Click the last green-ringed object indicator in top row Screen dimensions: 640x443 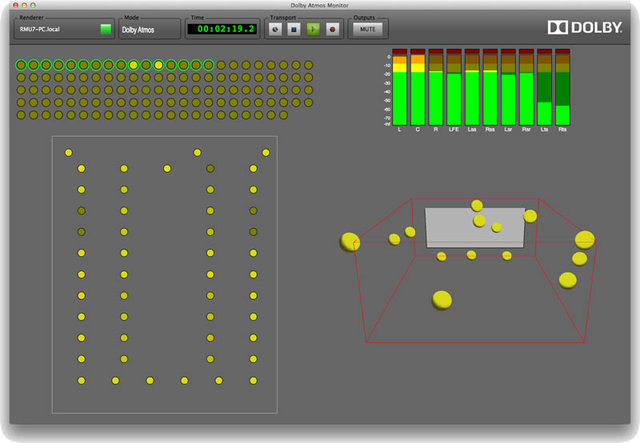tap(208, 65)
